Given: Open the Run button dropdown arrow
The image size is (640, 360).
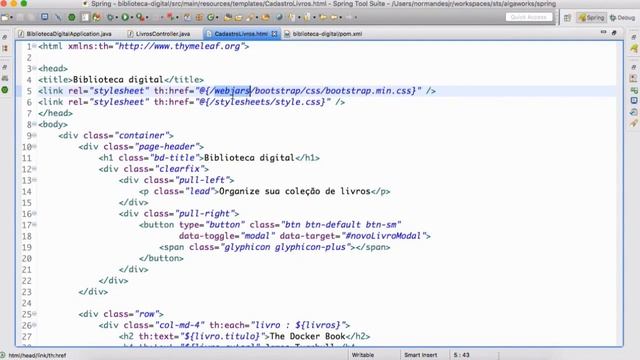Looking at the screenshot, I should pos(131,18).
